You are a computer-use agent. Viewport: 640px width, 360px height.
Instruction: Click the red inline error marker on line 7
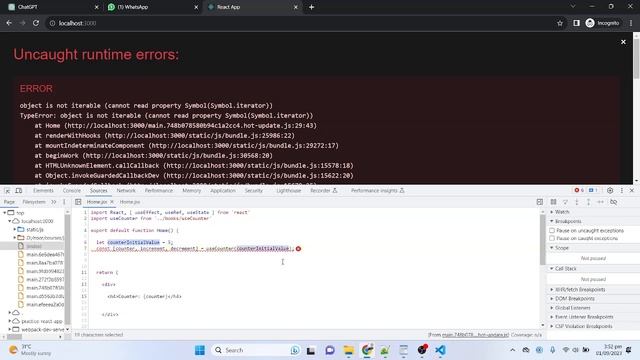click(298, 249)
